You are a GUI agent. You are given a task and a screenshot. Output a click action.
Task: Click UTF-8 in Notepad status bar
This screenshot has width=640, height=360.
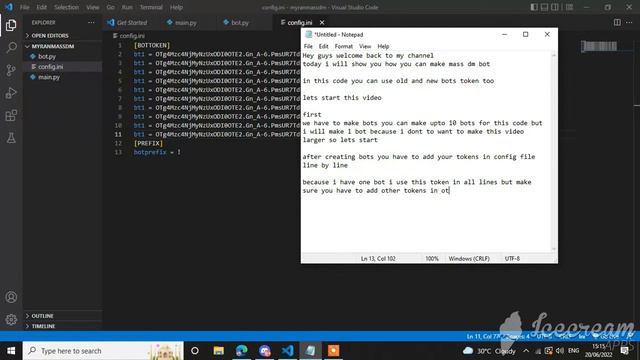tap(512, 258)
